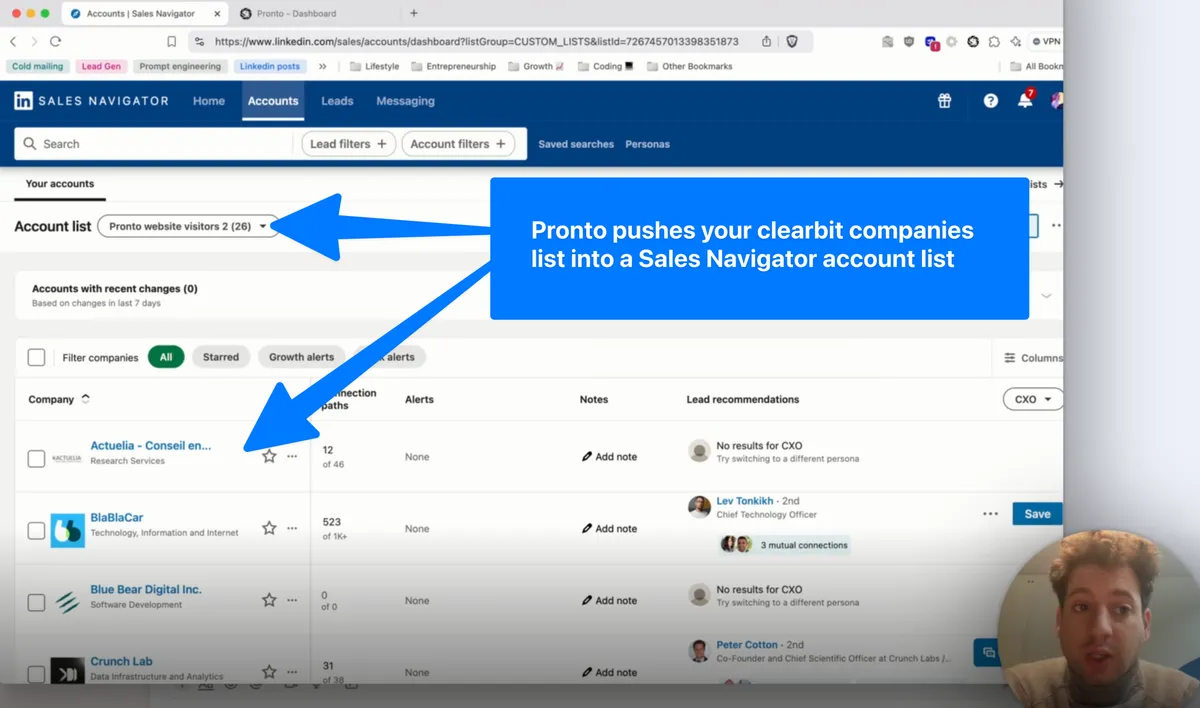The image size is (1200, 708).
Task: Open the Columns settings
Action: coord(1033,357)
